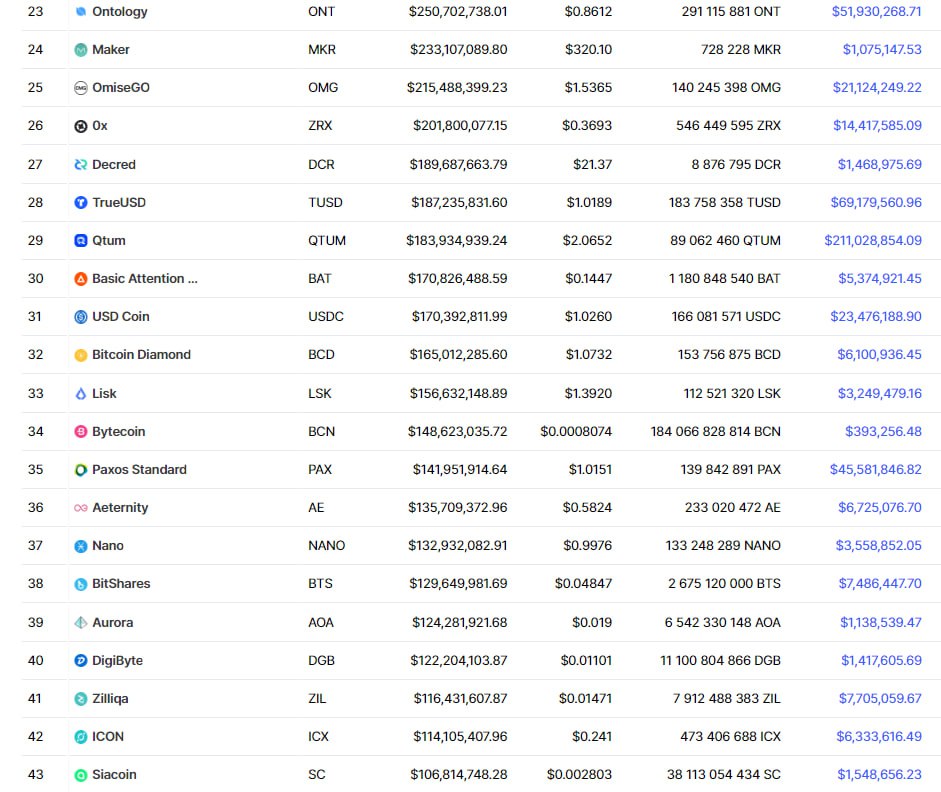Click the Maker coin logo

click(x=80, y=50)
